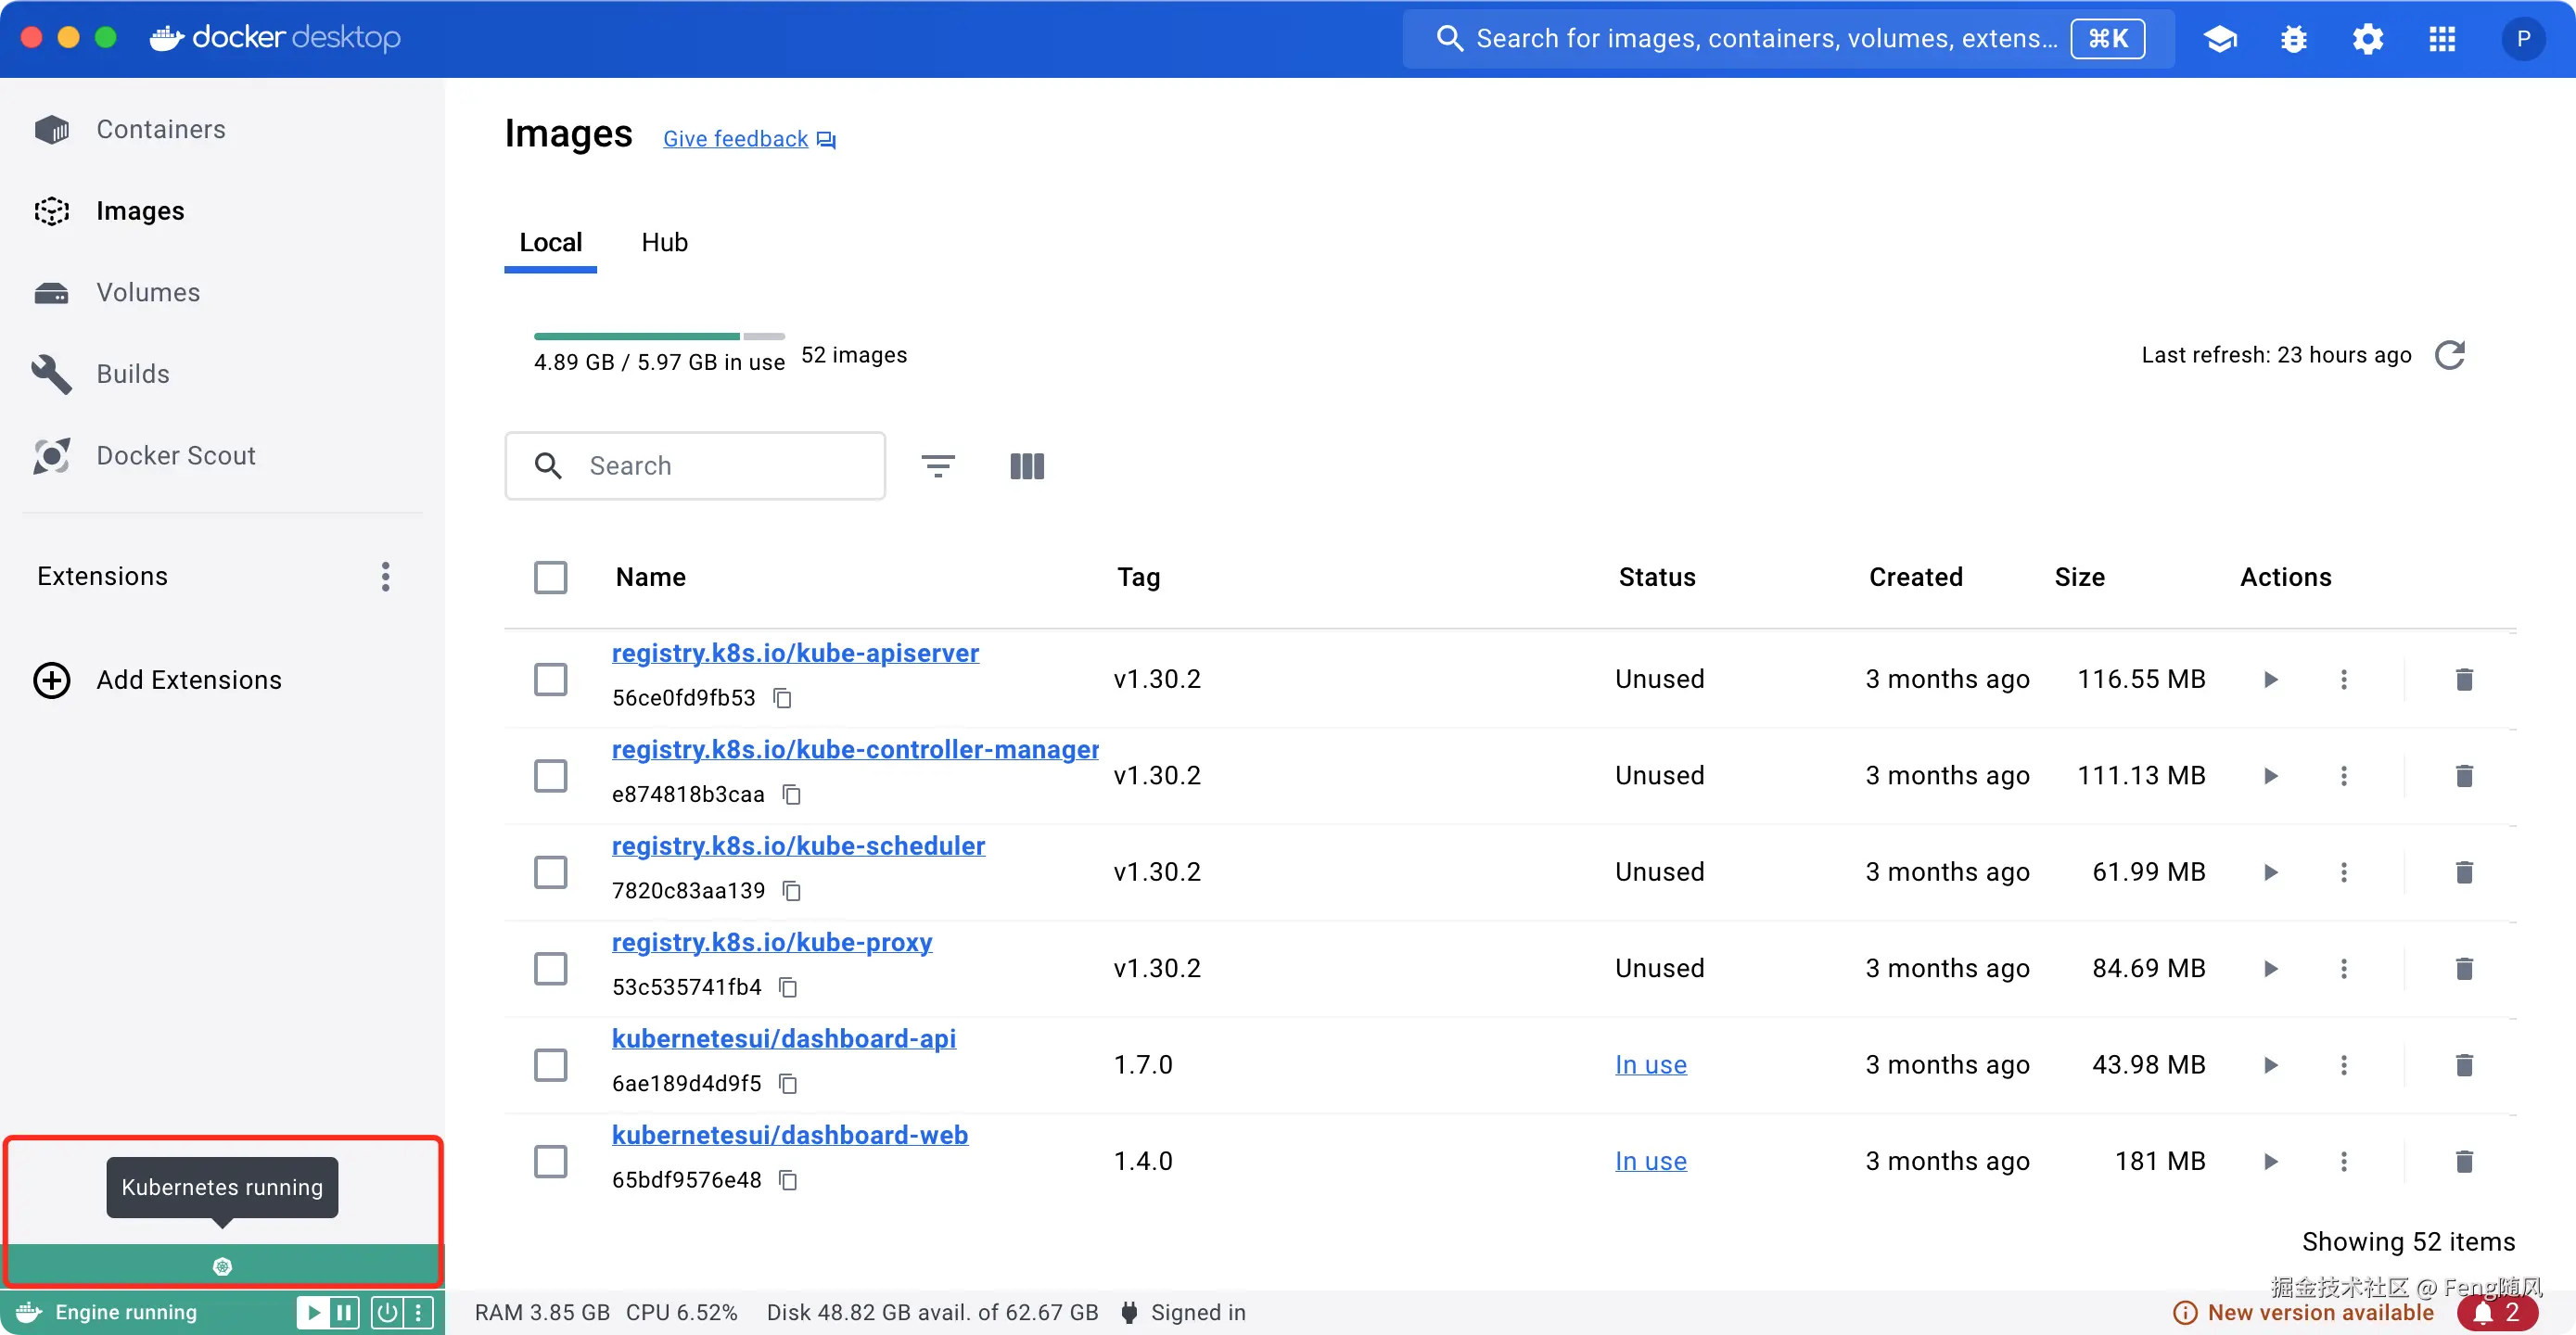Select all images with the header checkbox

[550, 577]
